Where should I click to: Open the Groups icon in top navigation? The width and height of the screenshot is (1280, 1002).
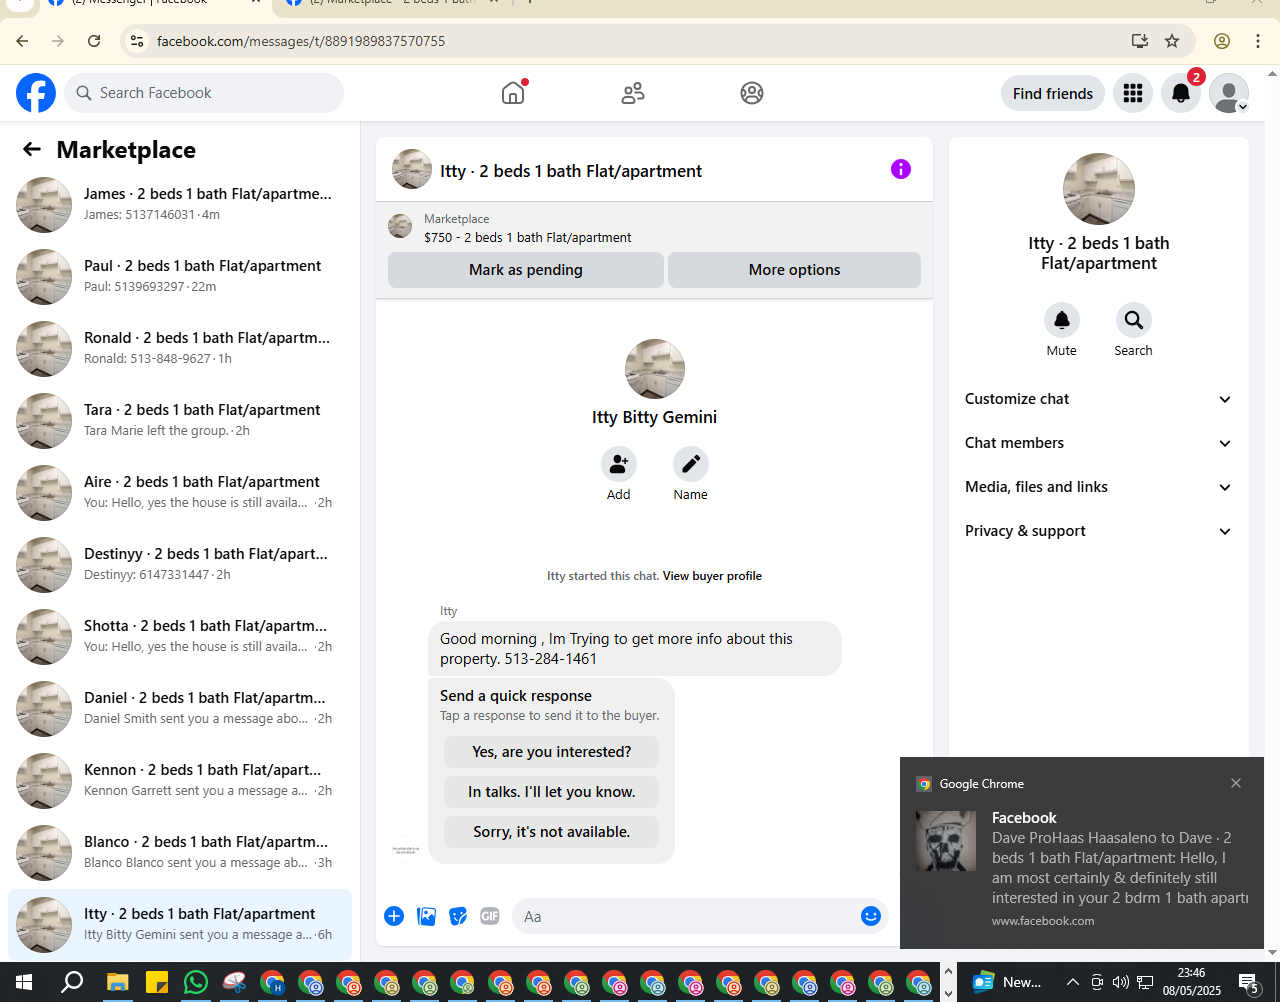pyautogui.click(x=752, y=93)
